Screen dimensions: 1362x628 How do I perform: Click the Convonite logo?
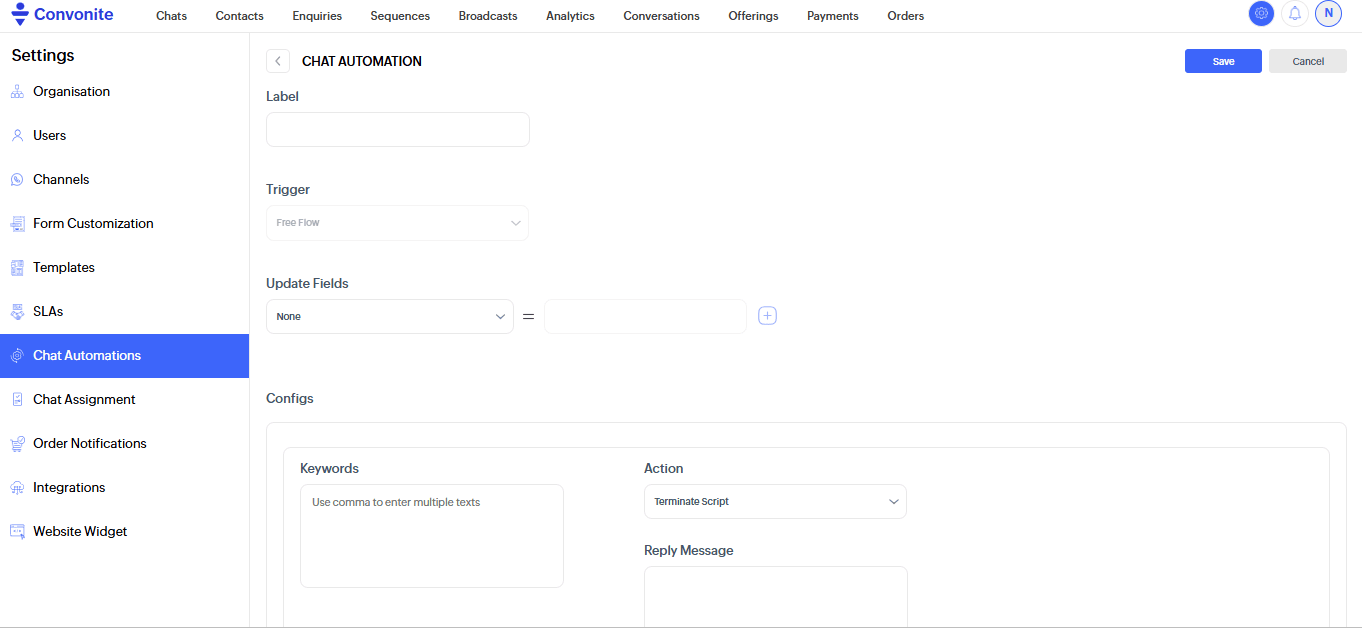62,15
